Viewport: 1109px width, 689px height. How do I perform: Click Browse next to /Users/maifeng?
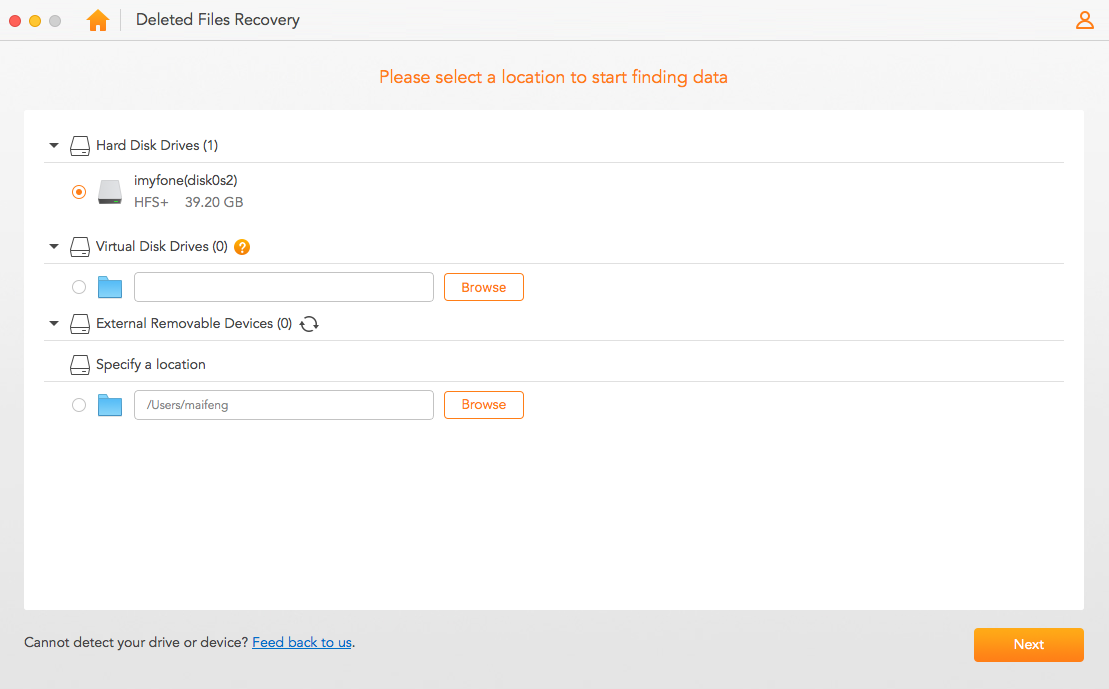483,404
